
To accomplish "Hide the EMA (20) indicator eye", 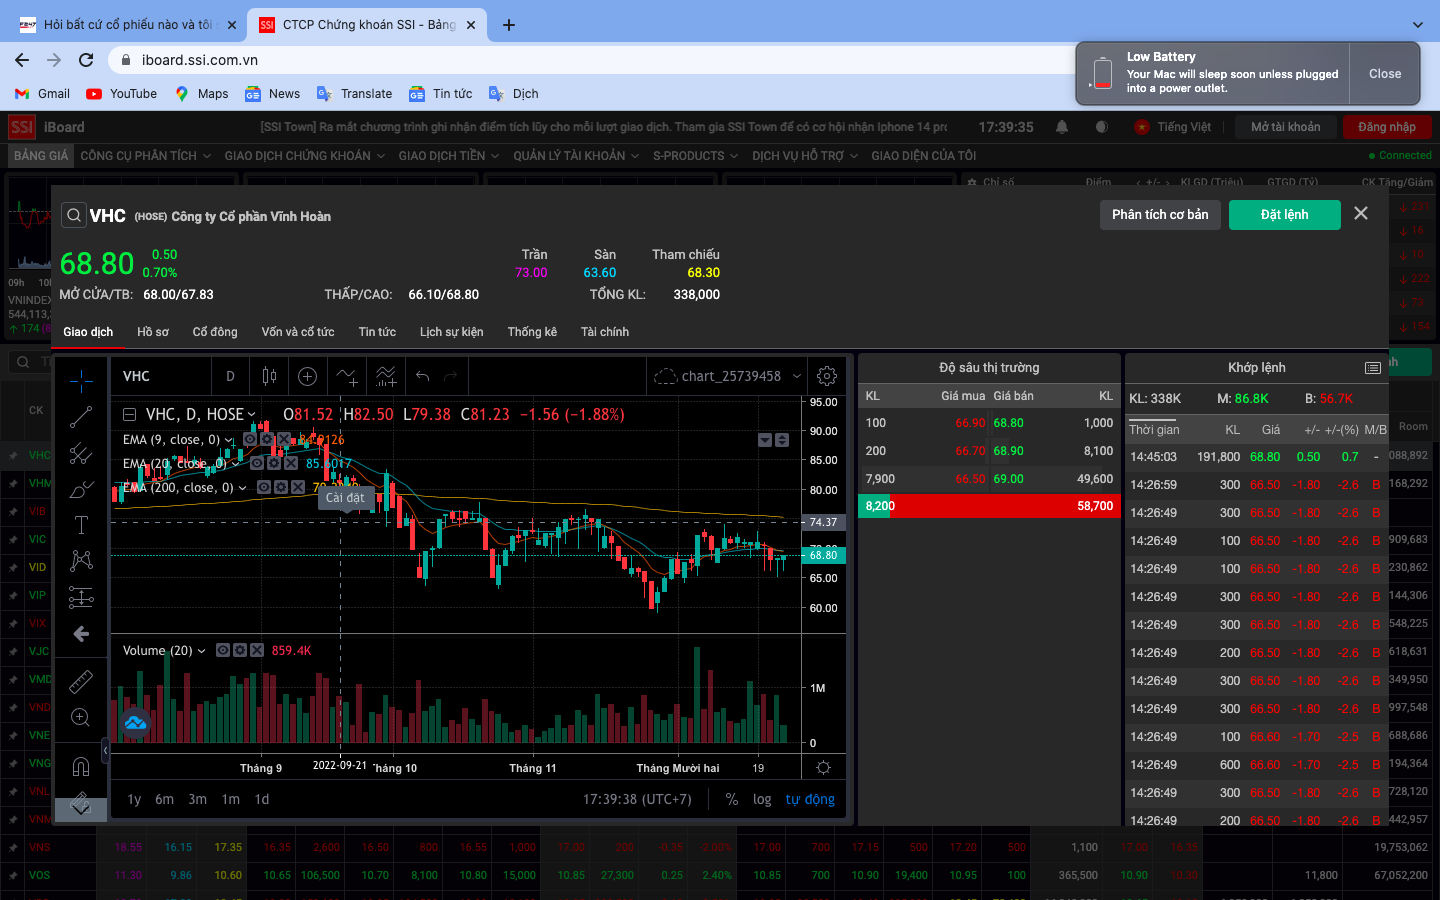I will click(x=257, y=463).
